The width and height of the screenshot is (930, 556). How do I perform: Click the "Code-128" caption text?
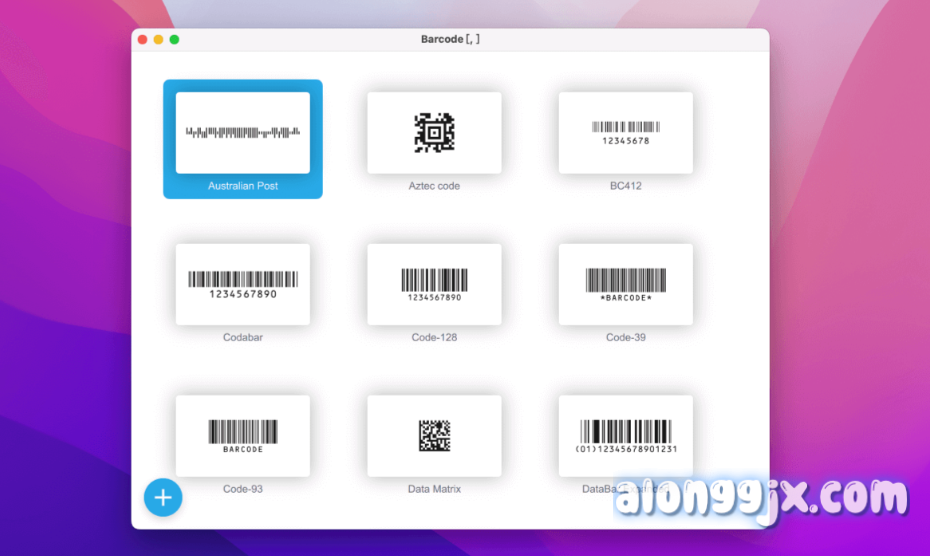(434, 338)
